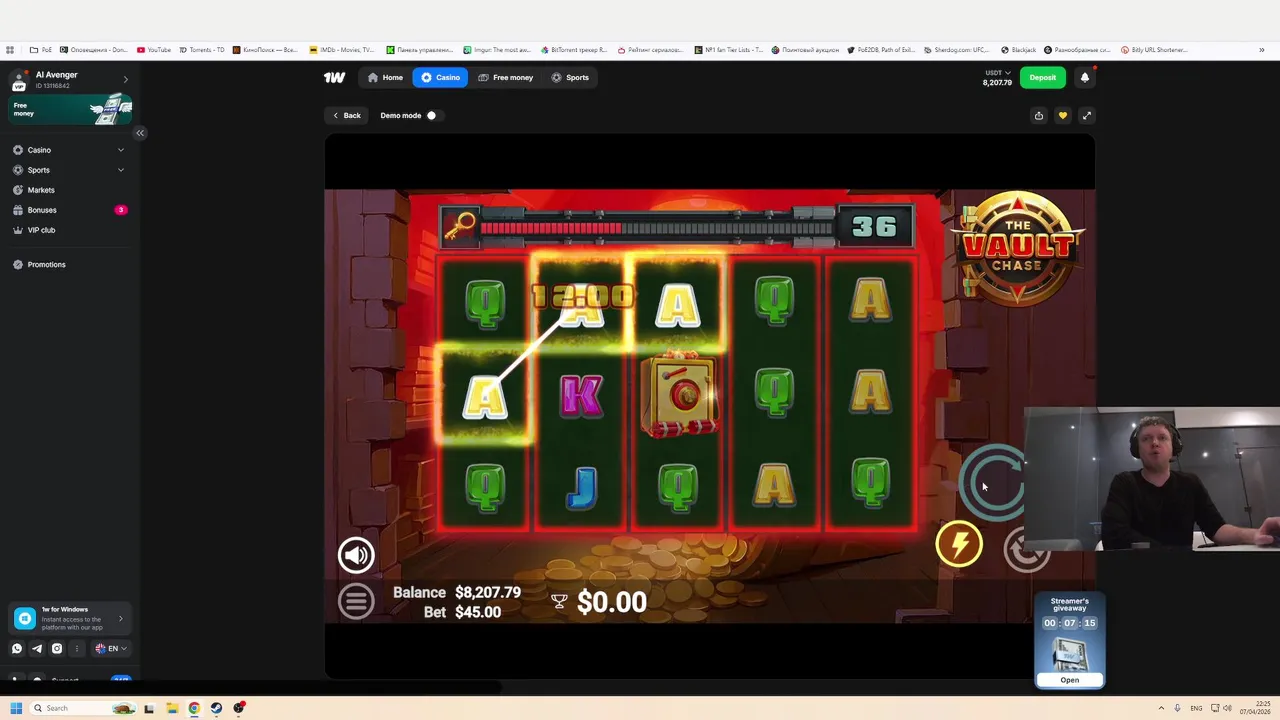The width and height of the screenshot is (1280, 720).
Task: Click the green Deposit button
Action: point(1042,77)
